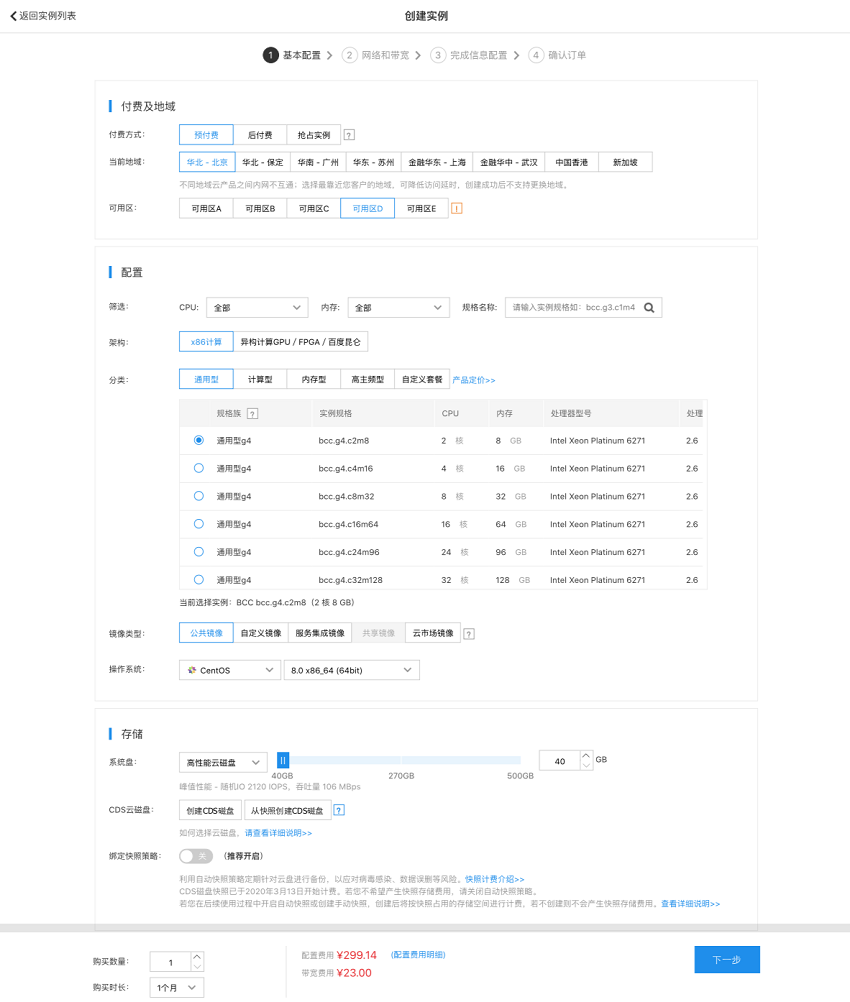Select the bcc.g4.c16m64 radio button
The height and width of the screenshot is (1002, 850).
tap(199, 524)
